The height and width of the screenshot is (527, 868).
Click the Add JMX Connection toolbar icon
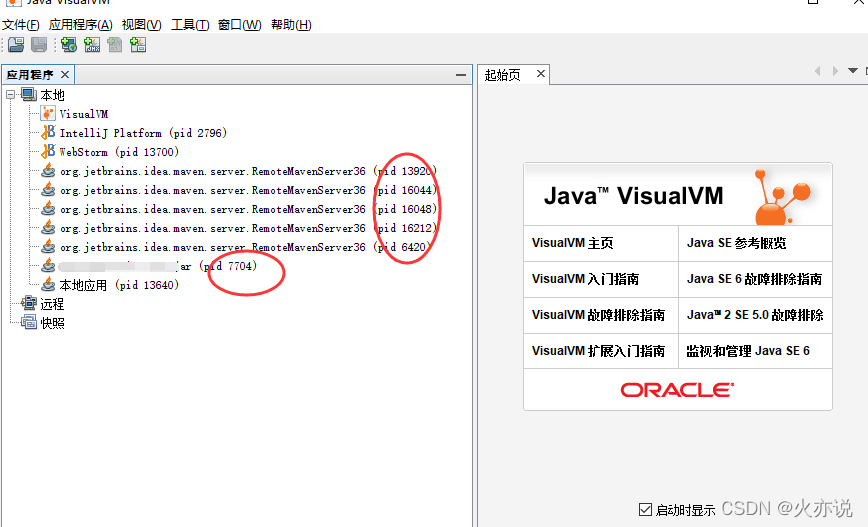pyautogui.click(x=92, y=45)
